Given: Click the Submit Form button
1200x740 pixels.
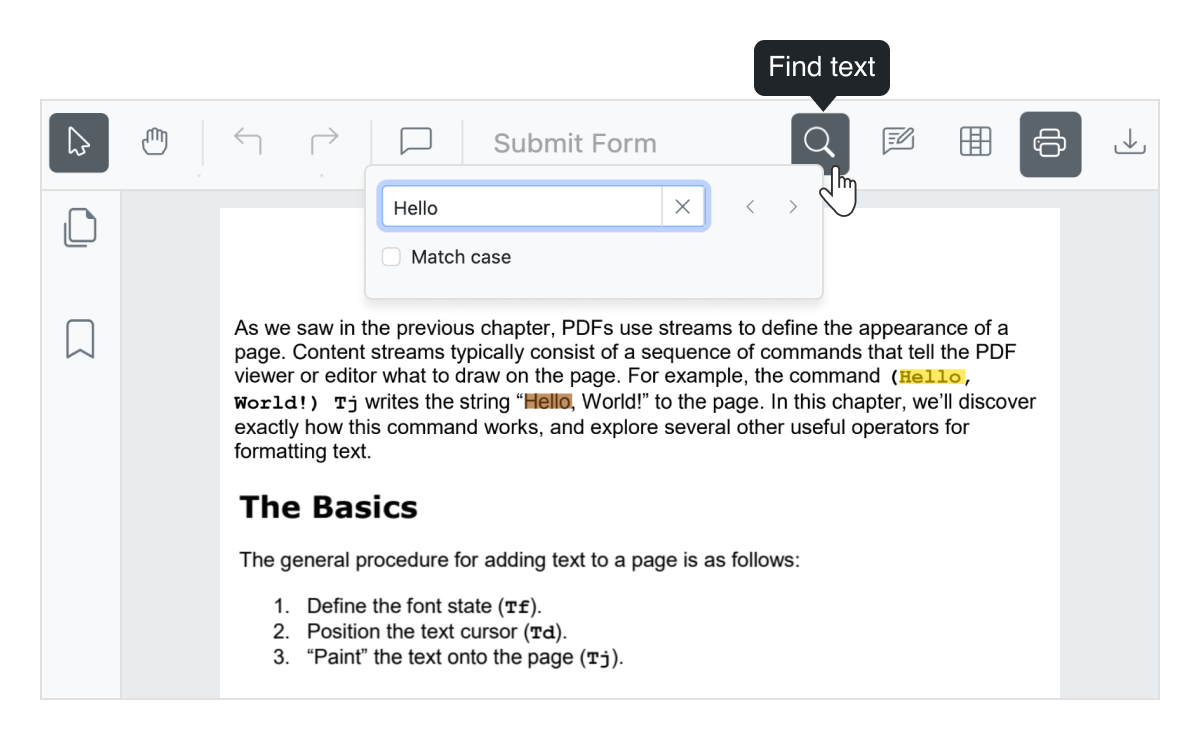Looking at the screenshot, I should (x=575, y=142).
